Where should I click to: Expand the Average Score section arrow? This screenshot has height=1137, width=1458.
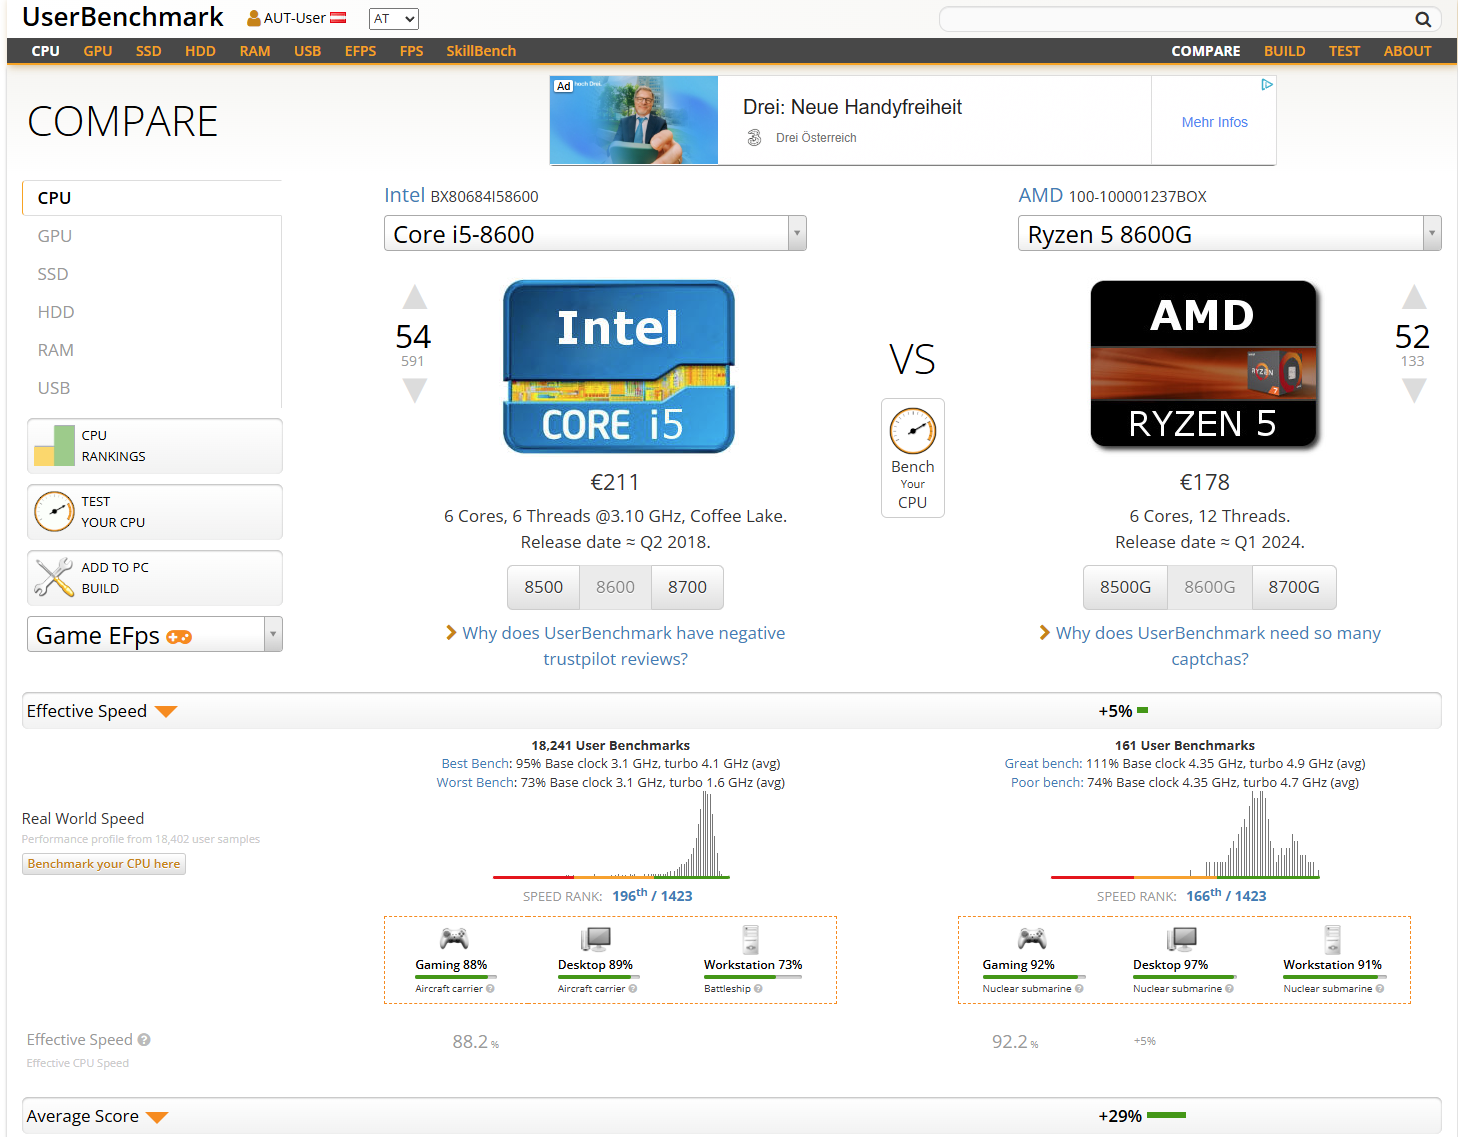point(157,1117)
